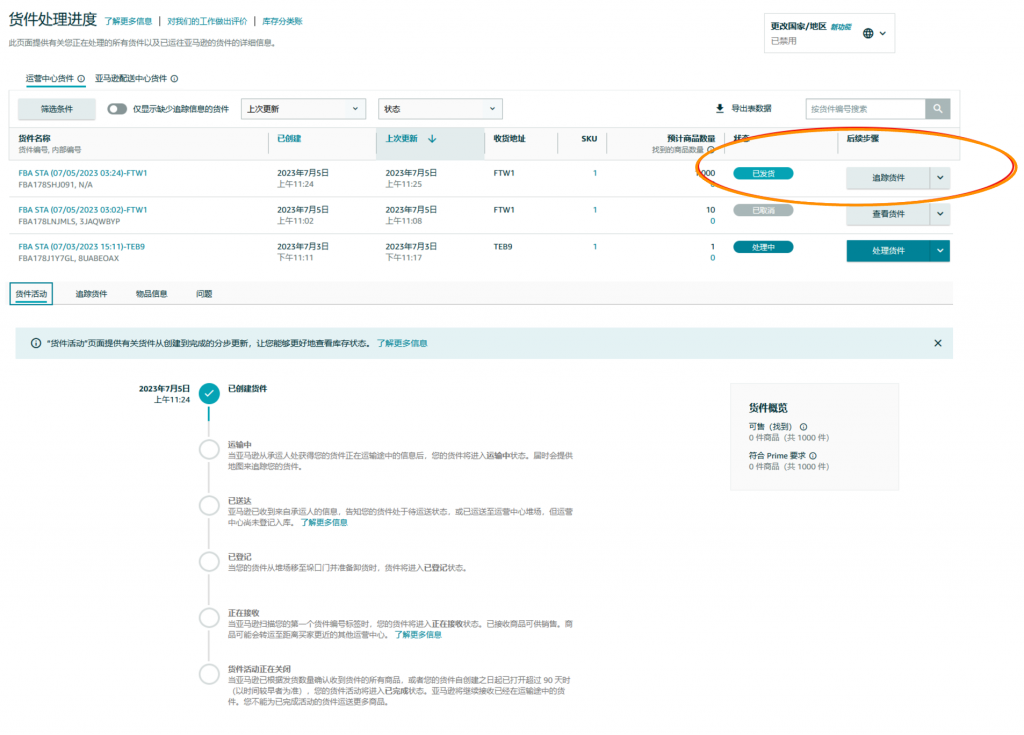Click the 收货地址 column header
Screen dimensions: 1024x735
(x=509, y=139)
